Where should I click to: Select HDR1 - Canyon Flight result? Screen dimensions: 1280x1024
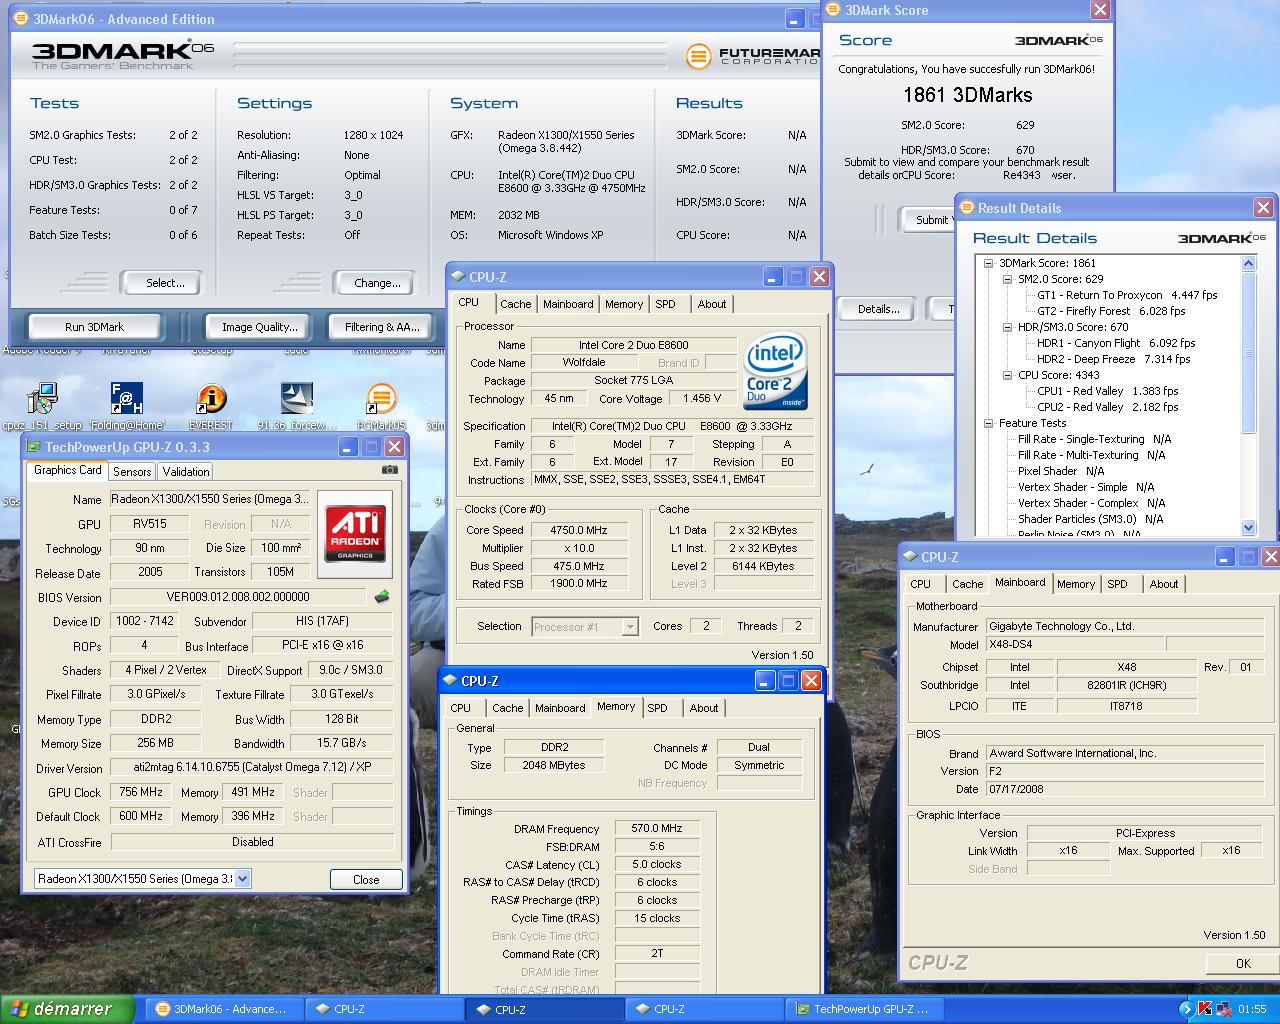point(1116,343)
